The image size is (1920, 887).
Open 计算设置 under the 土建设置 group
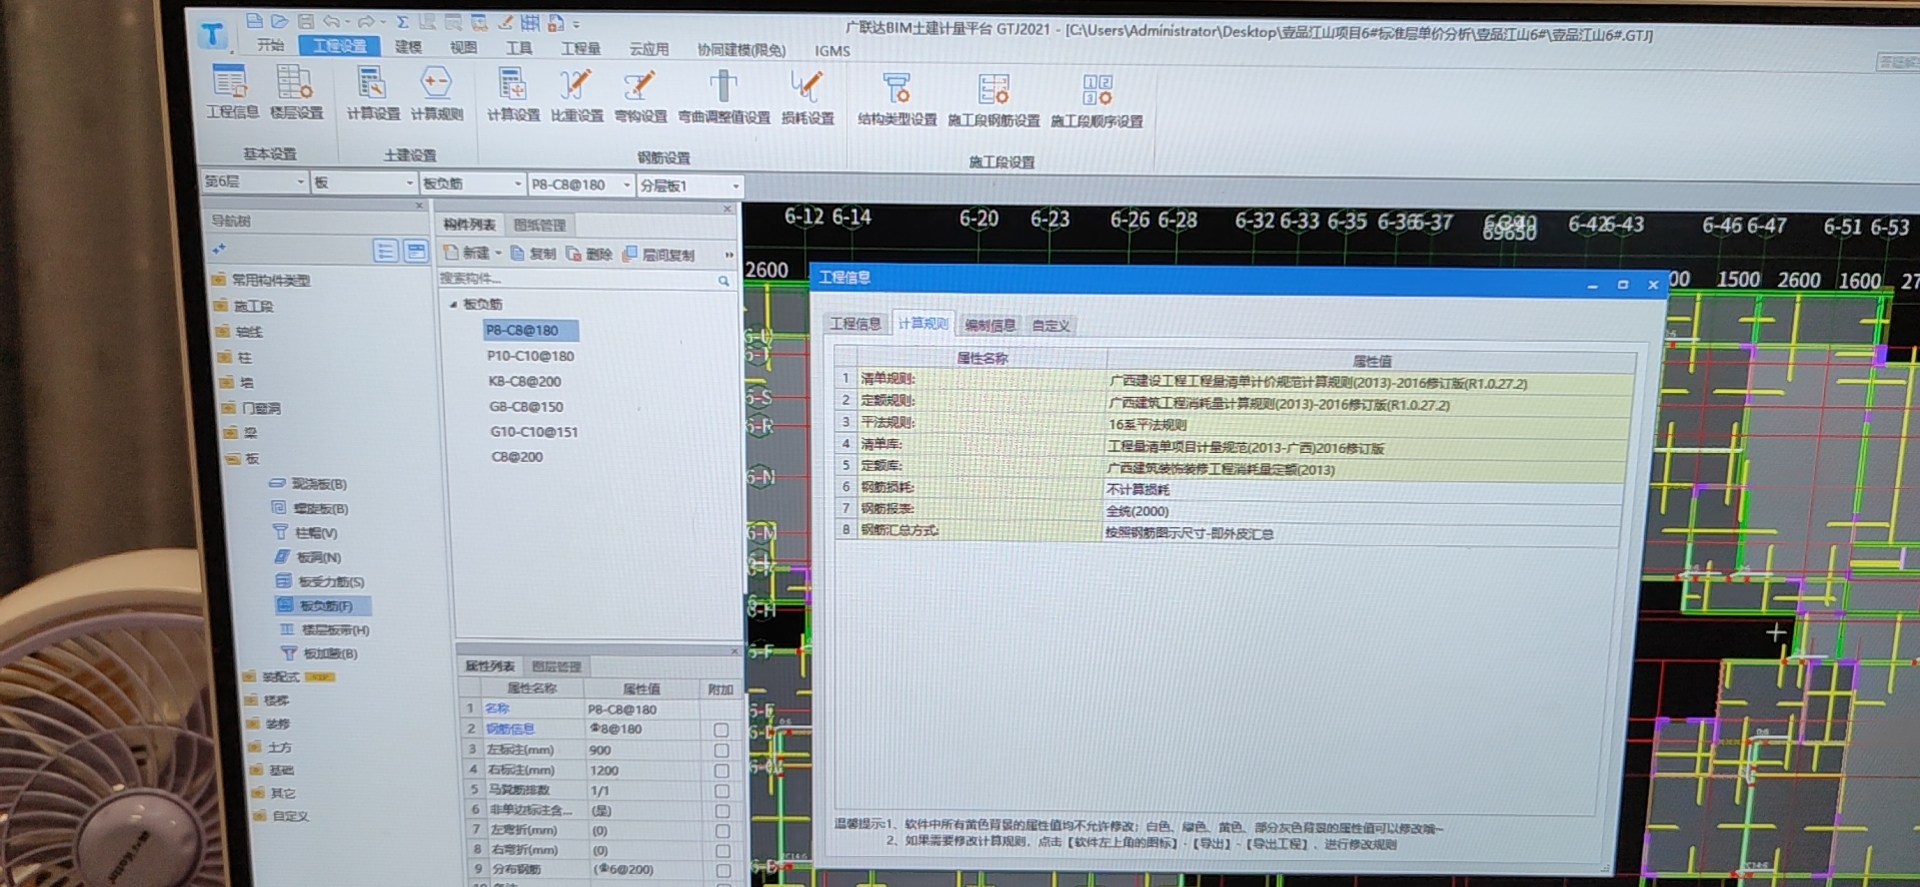(372, 94)
